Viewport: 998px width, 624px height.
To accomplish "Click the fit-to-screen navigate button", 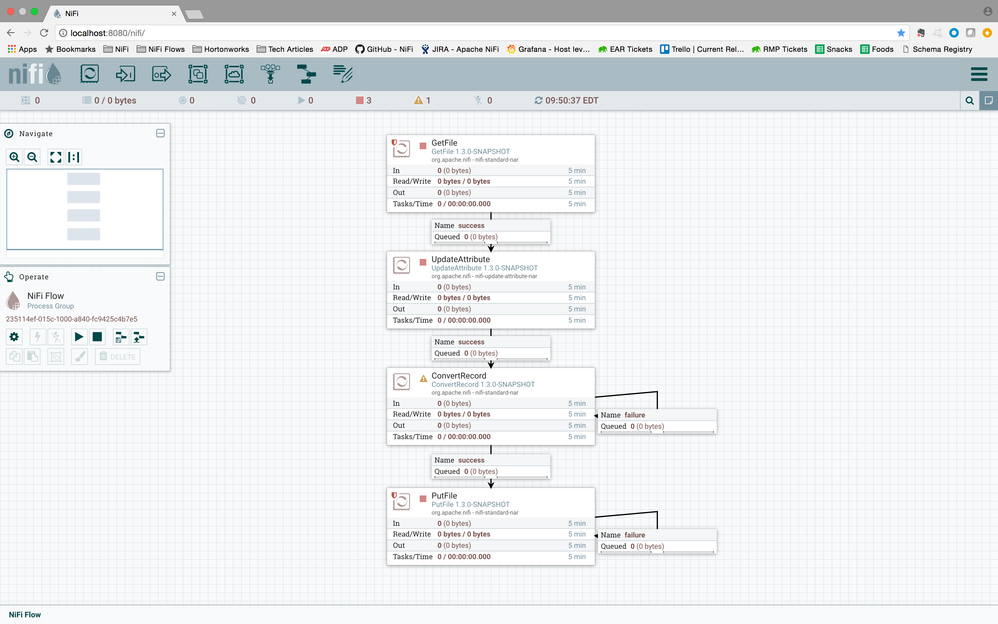I will click(x=56, y=157).
